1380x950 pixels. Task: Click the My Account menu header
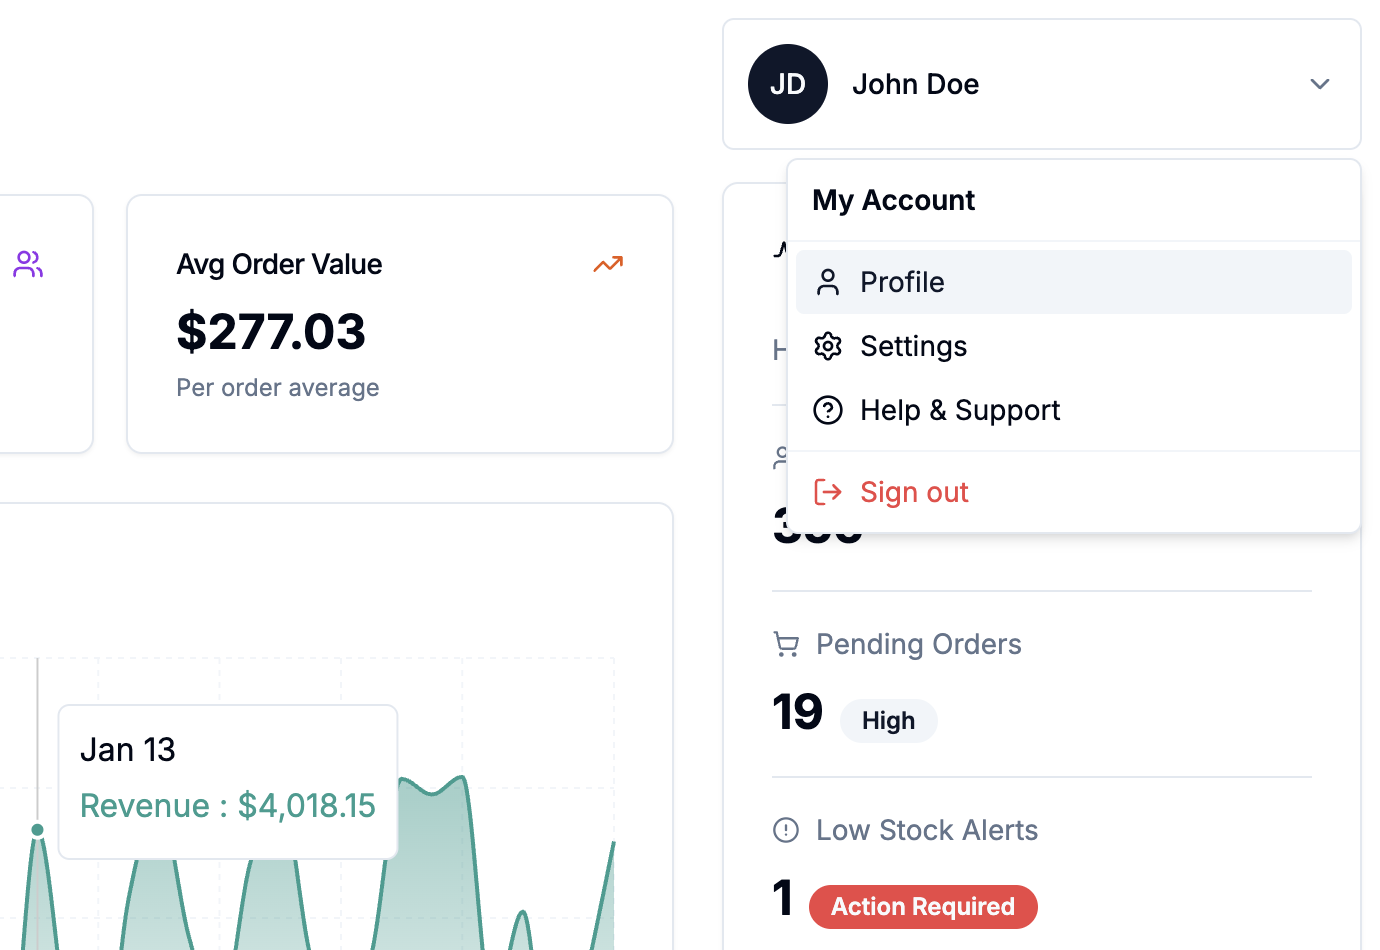pos(893,200)
